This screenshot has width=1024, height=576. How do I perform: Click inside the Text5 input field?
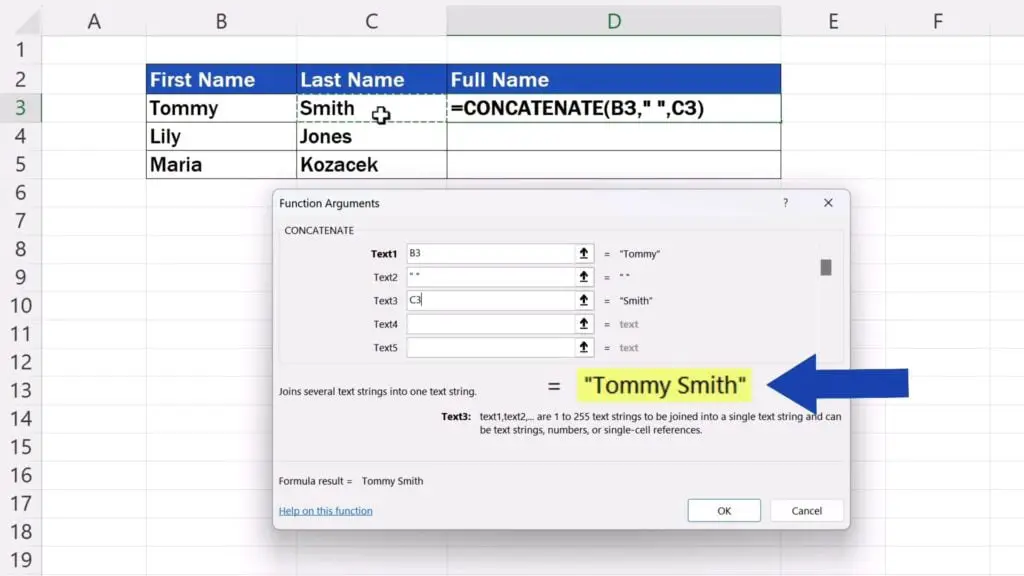click(x=488, y=348)
